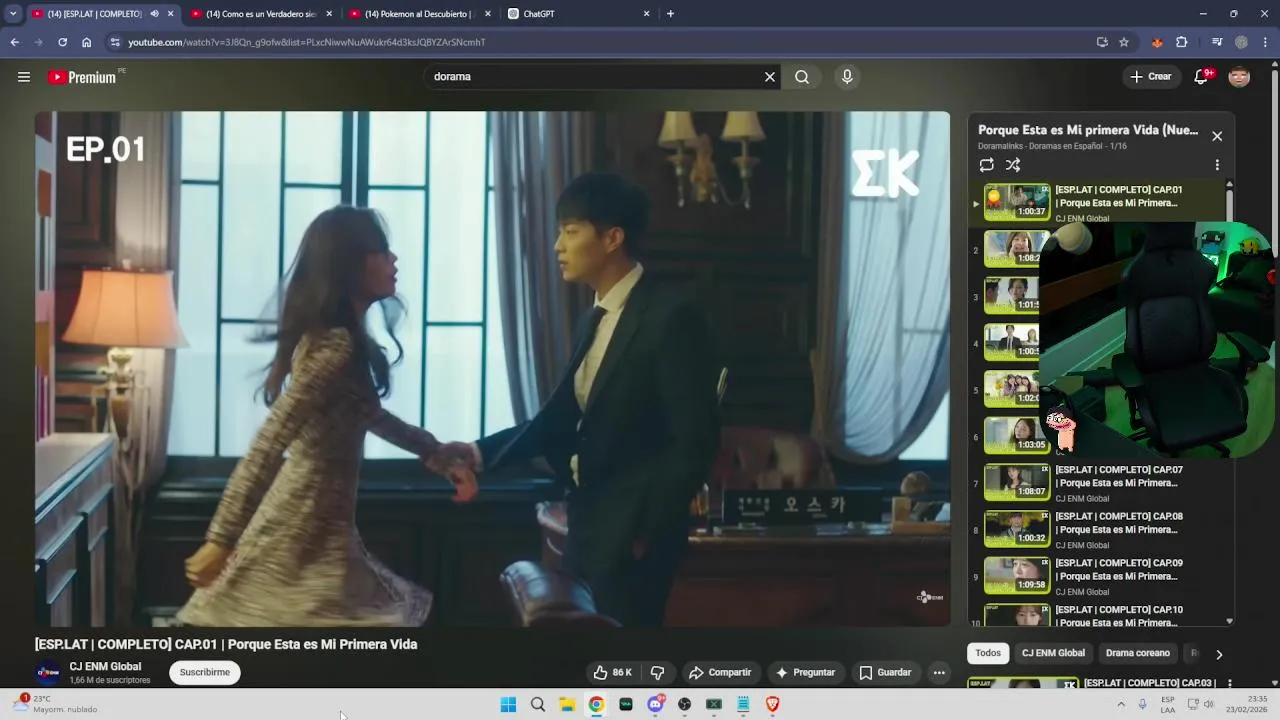The width and height of the screenshot is (1280, 720).
Task: Open more actions menu below video
Action: [x=939, y=673]
